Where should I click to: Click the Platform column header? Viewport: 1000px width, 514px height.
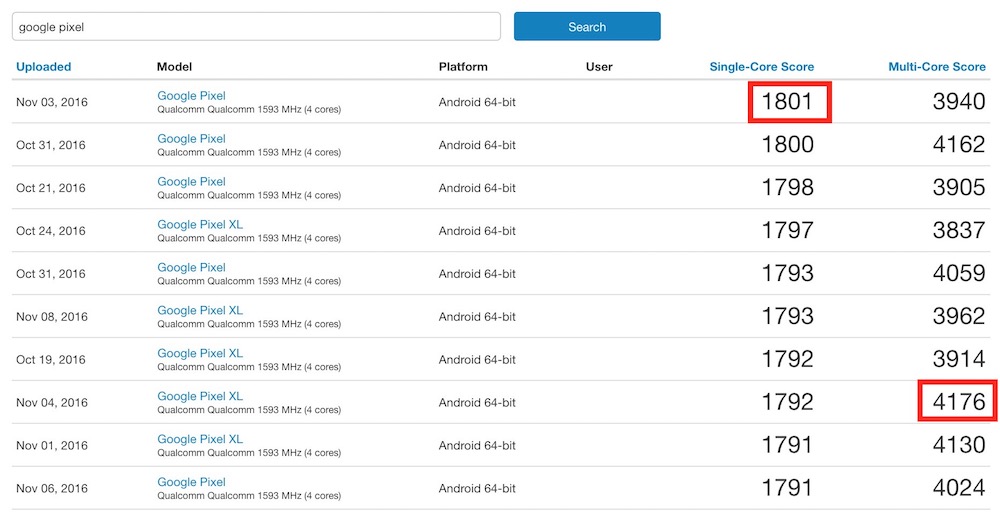(463, 67)
